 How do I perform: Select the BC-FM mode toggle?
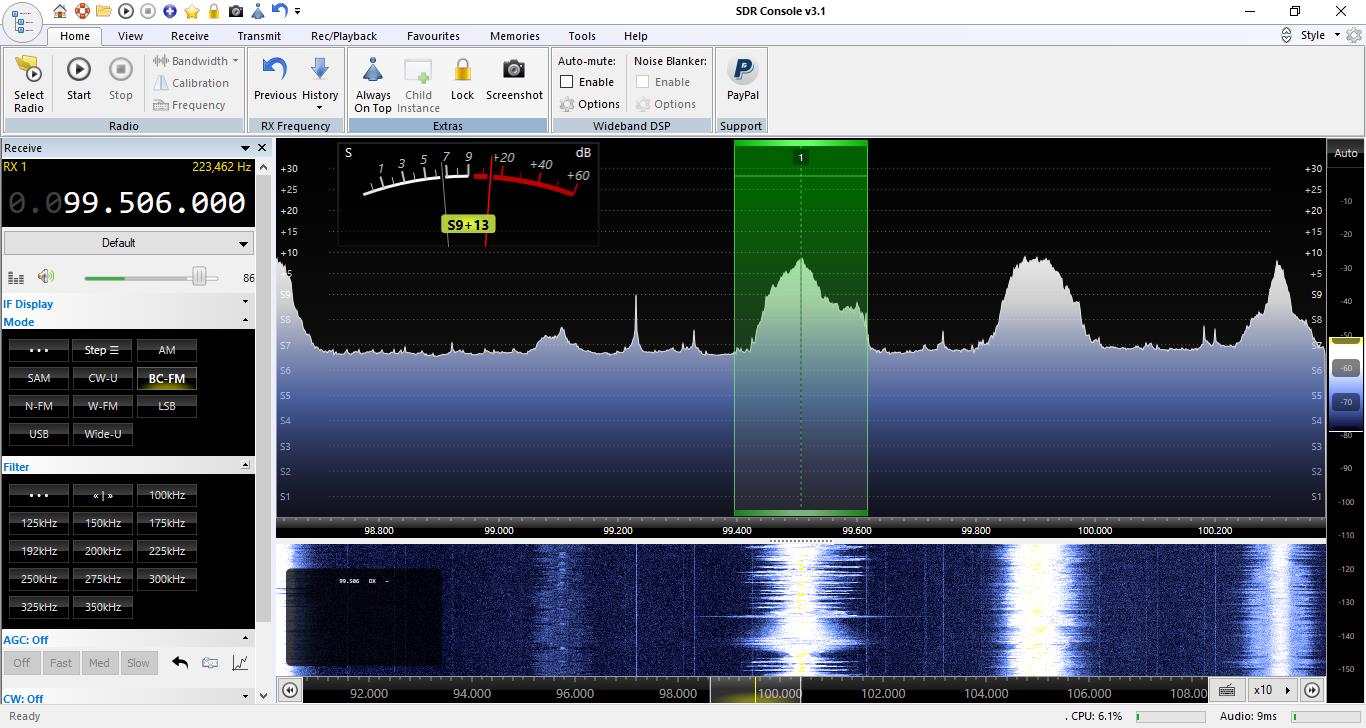tap(167, 378)
